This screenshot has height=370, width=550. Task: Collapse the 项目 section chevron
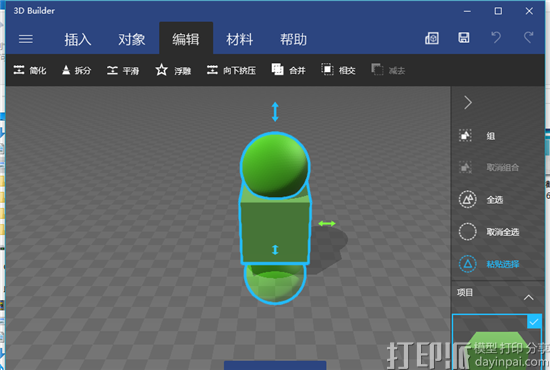tap(529, 297)
